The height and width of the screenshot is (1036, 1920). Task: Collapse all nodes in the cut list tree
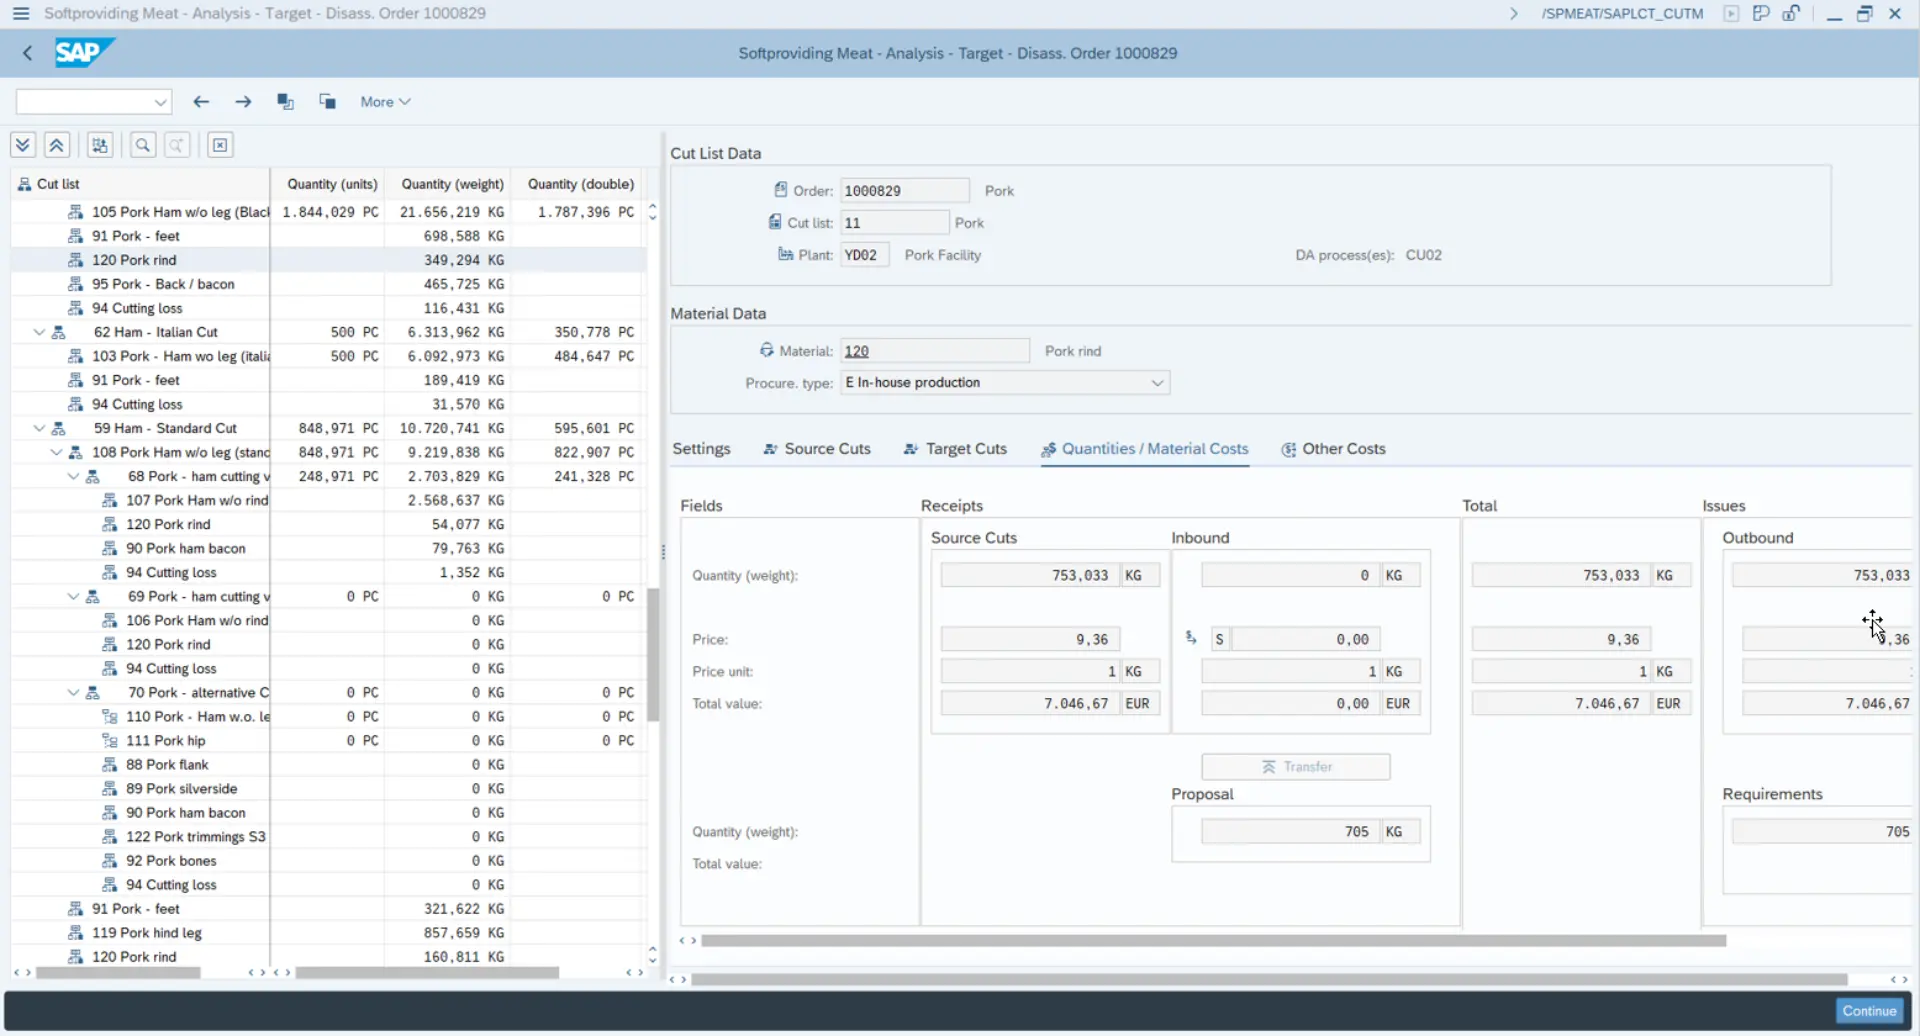pos(57,145)
